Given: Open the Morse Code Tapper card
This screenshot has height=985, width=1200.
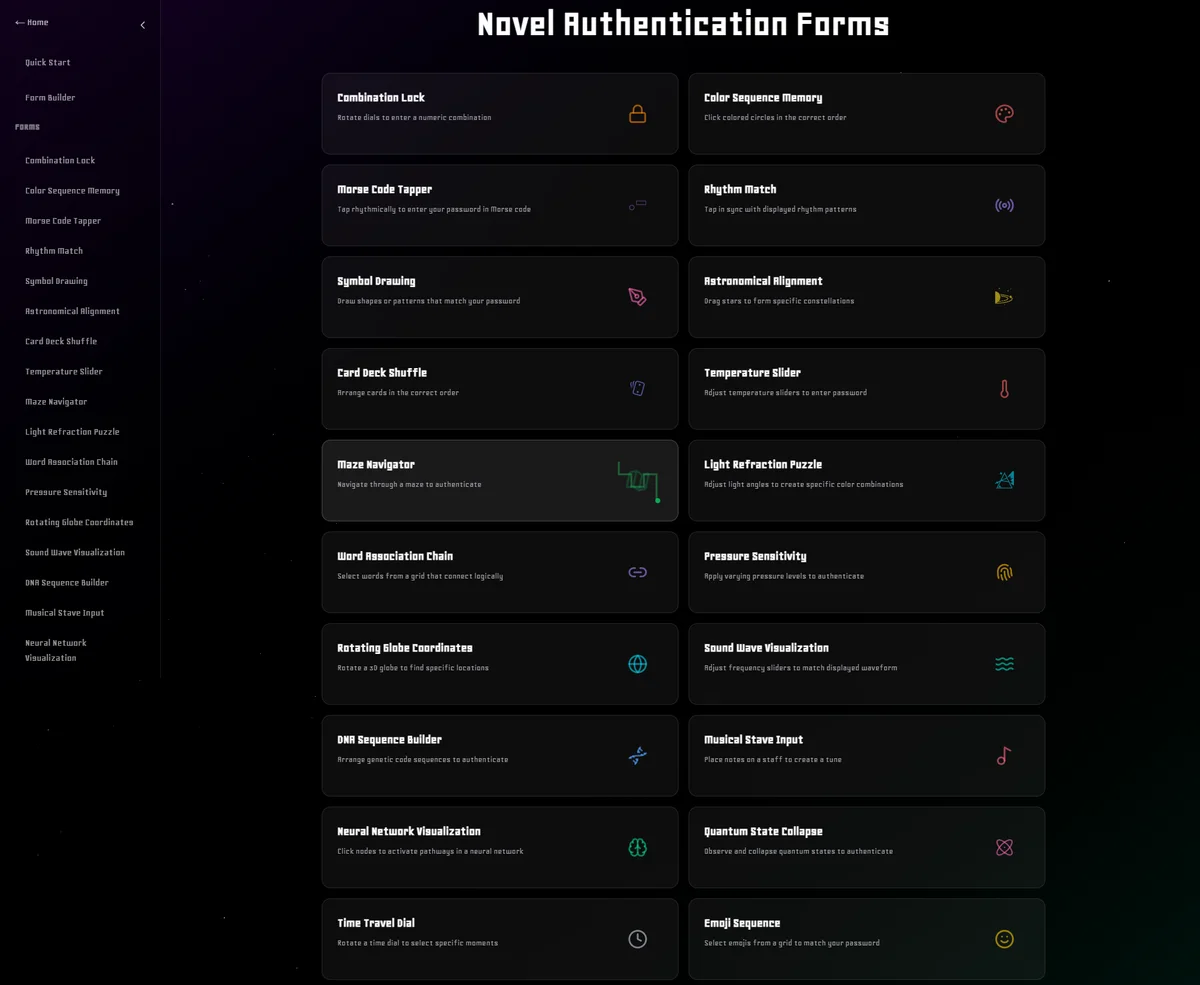Looking at the screenshot, I should (x=499, y=205).
